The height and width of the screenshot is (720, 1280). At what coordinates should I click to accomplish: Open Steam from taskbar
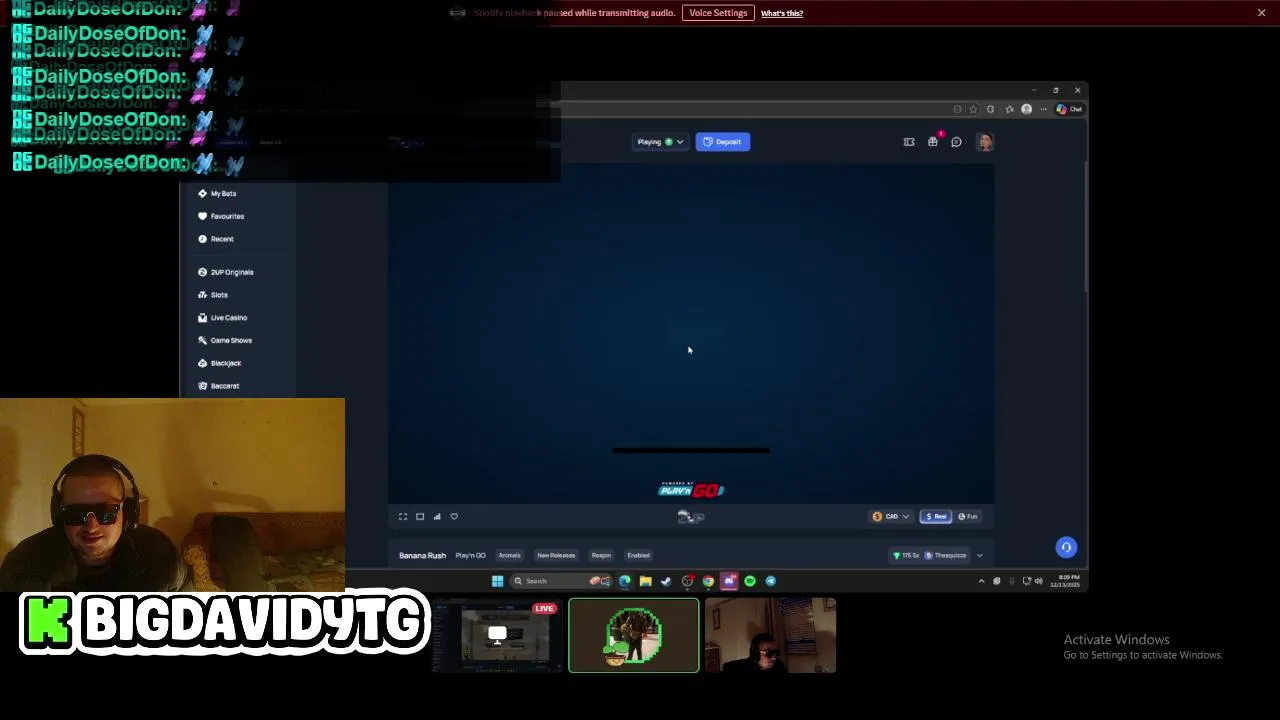(666, 581)
